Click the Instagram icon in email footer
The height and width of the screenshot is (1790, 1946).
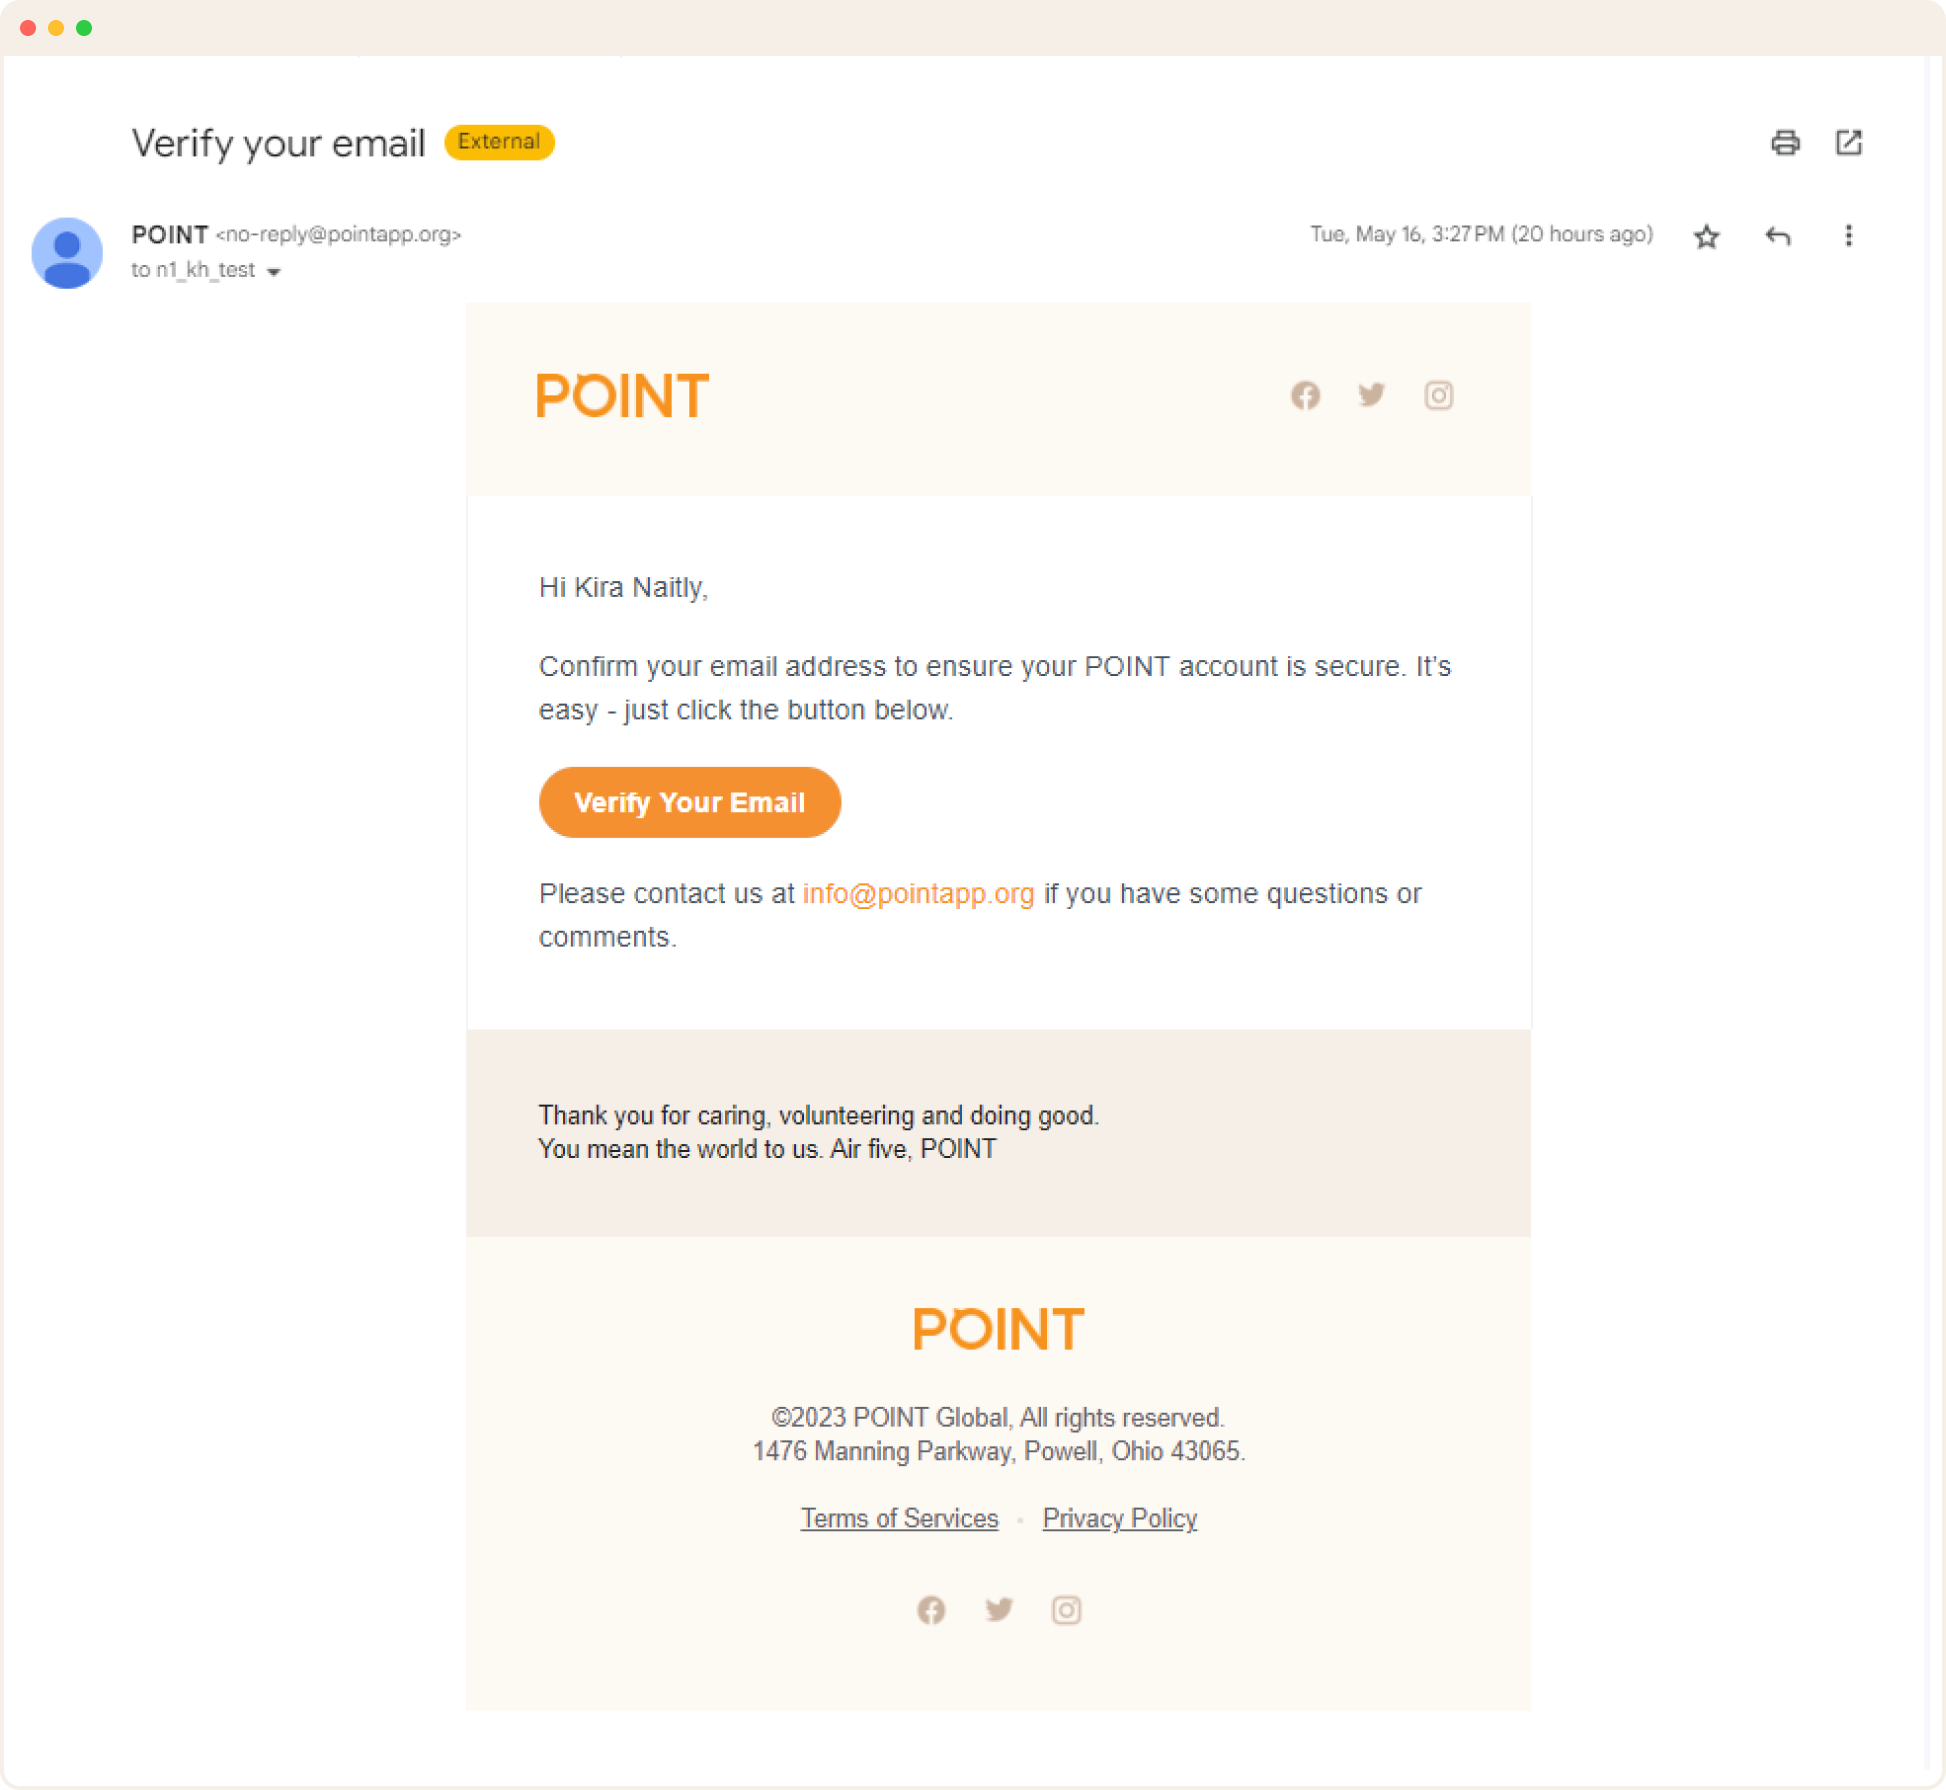[1066, 1610]
